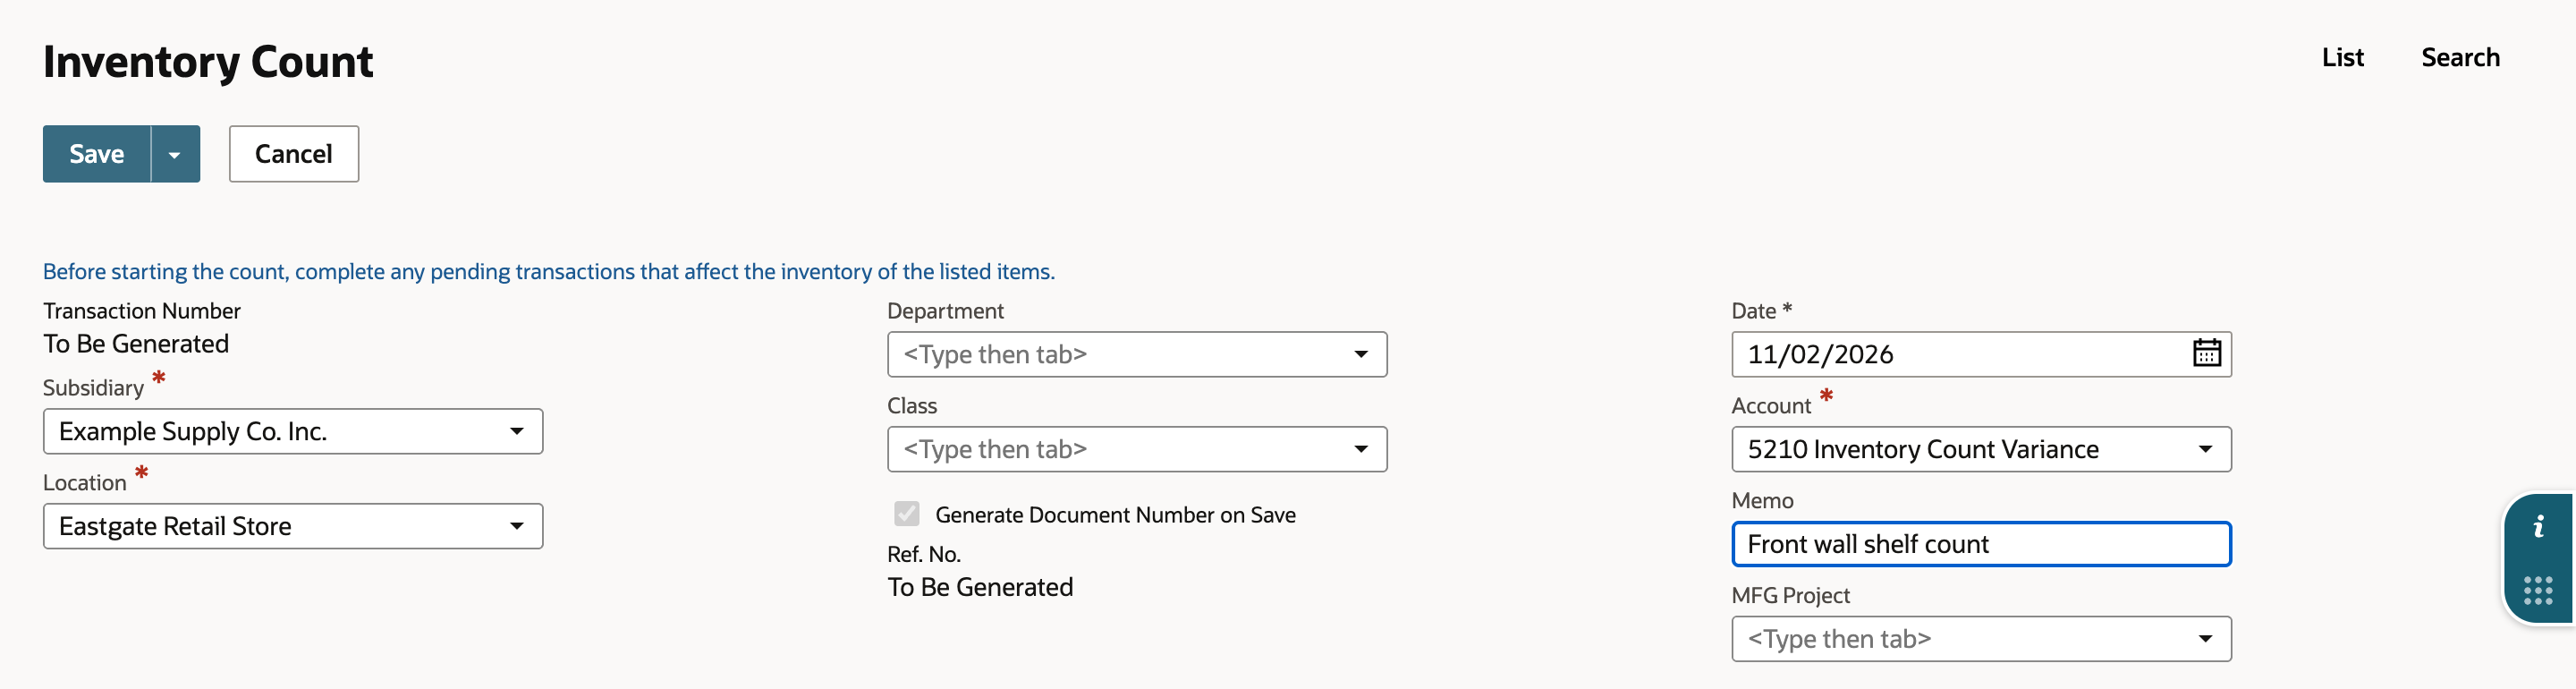The height and width of the screenshot is (689, 2576).
Task: Click the Transaction Number label
Action: [x=142, y=311]
